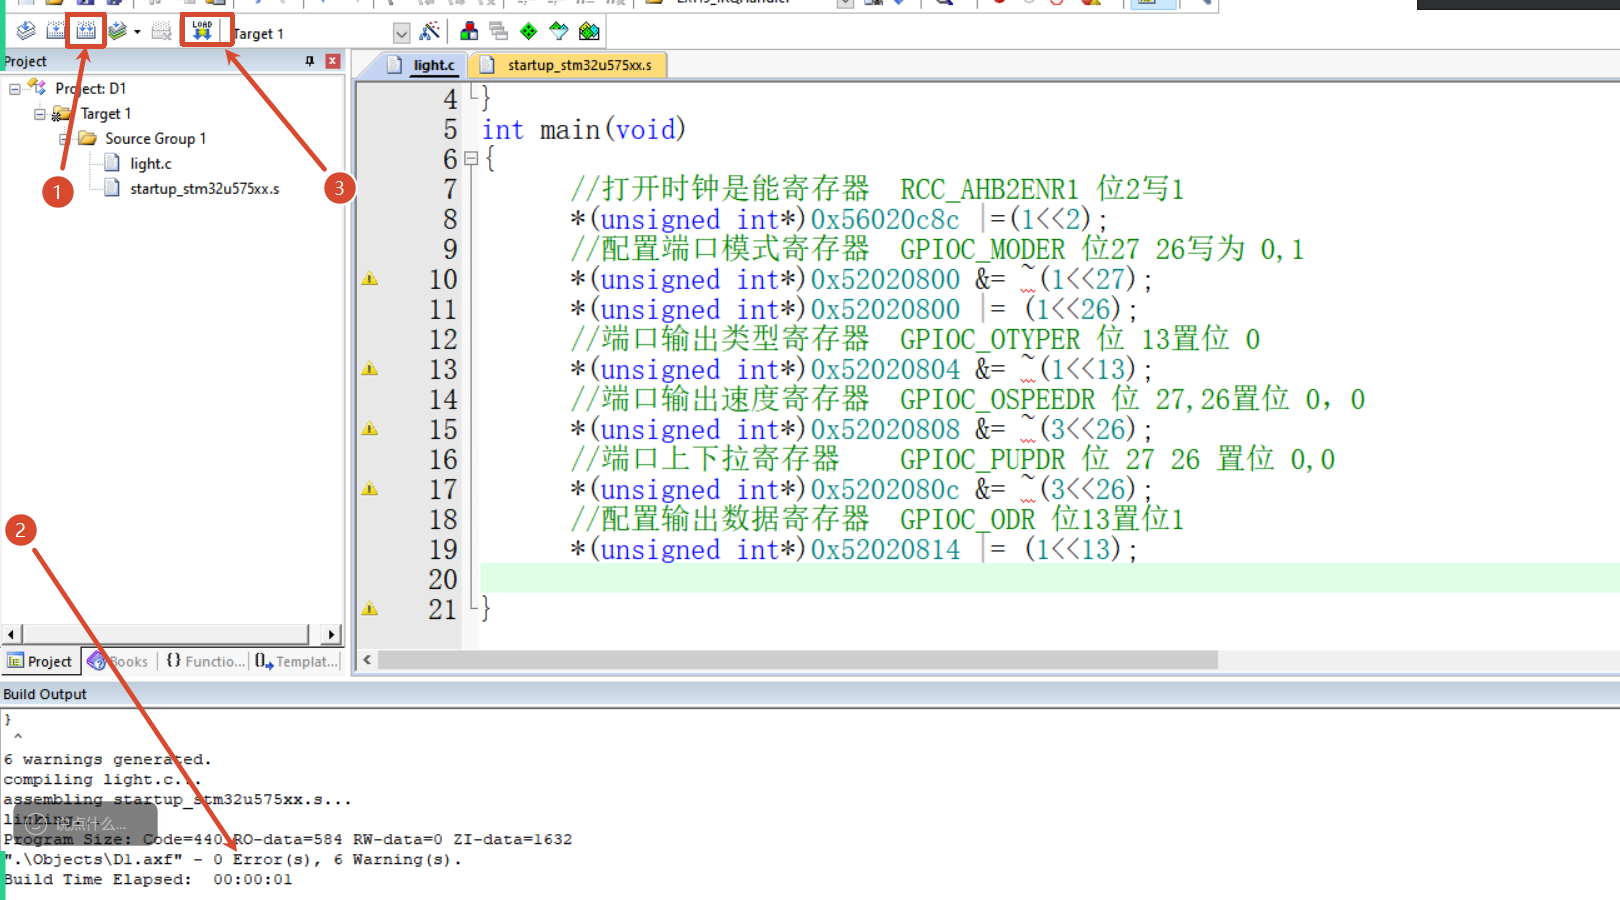The height and width of the screenshot is (900, 1620).
Task: Close the Project panel
Action: pyautogui.click(x=333, y=62)
